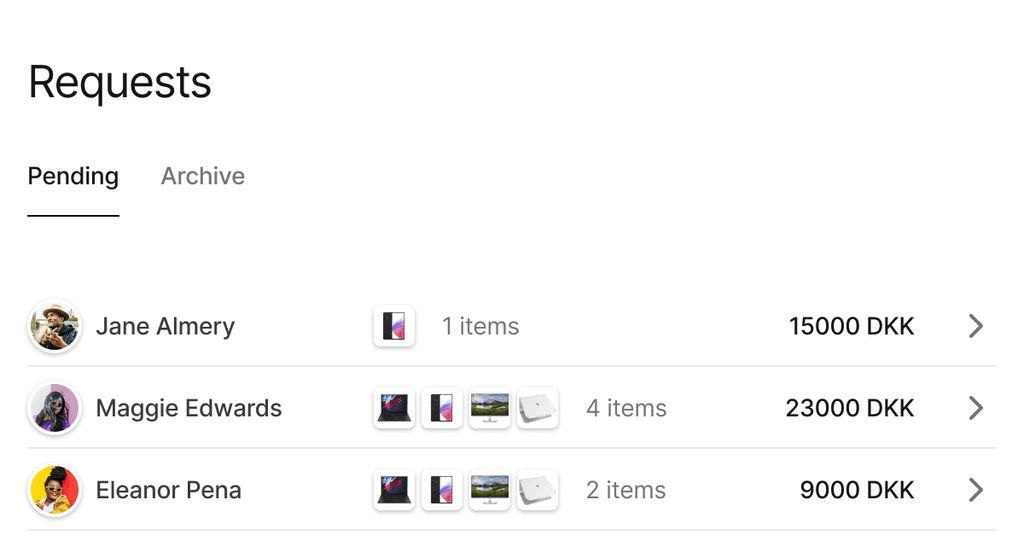Switch to the Pending tab
This screenshot has height=558, width=1024.
[73, 177]
